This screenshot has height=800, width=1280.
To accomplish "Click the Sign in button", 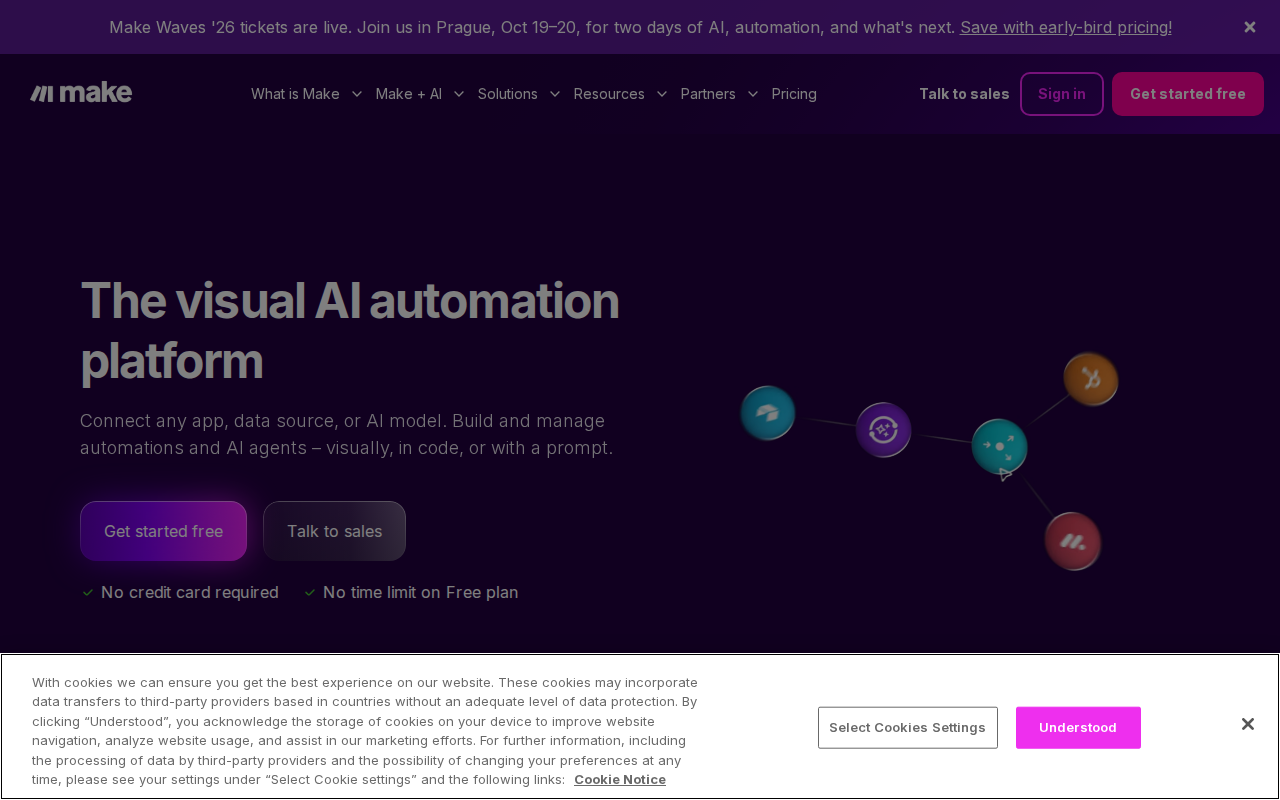I will (1062, 94).
